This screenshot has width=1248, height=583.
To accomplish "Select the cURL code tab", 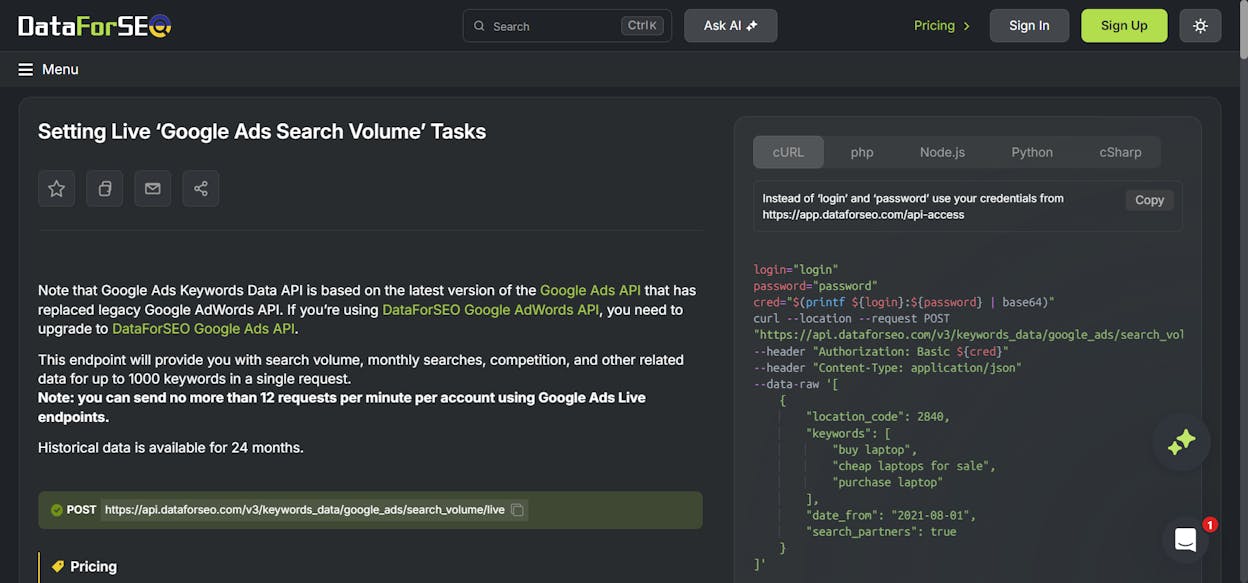I will click(x=788, y=152).
